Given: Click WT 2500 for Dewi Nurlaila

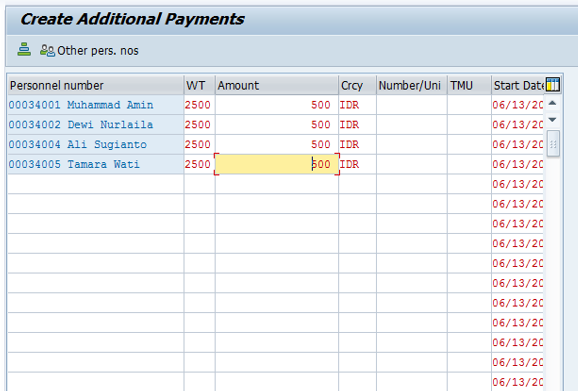Looking at the screenshot, I should (199, 125).
